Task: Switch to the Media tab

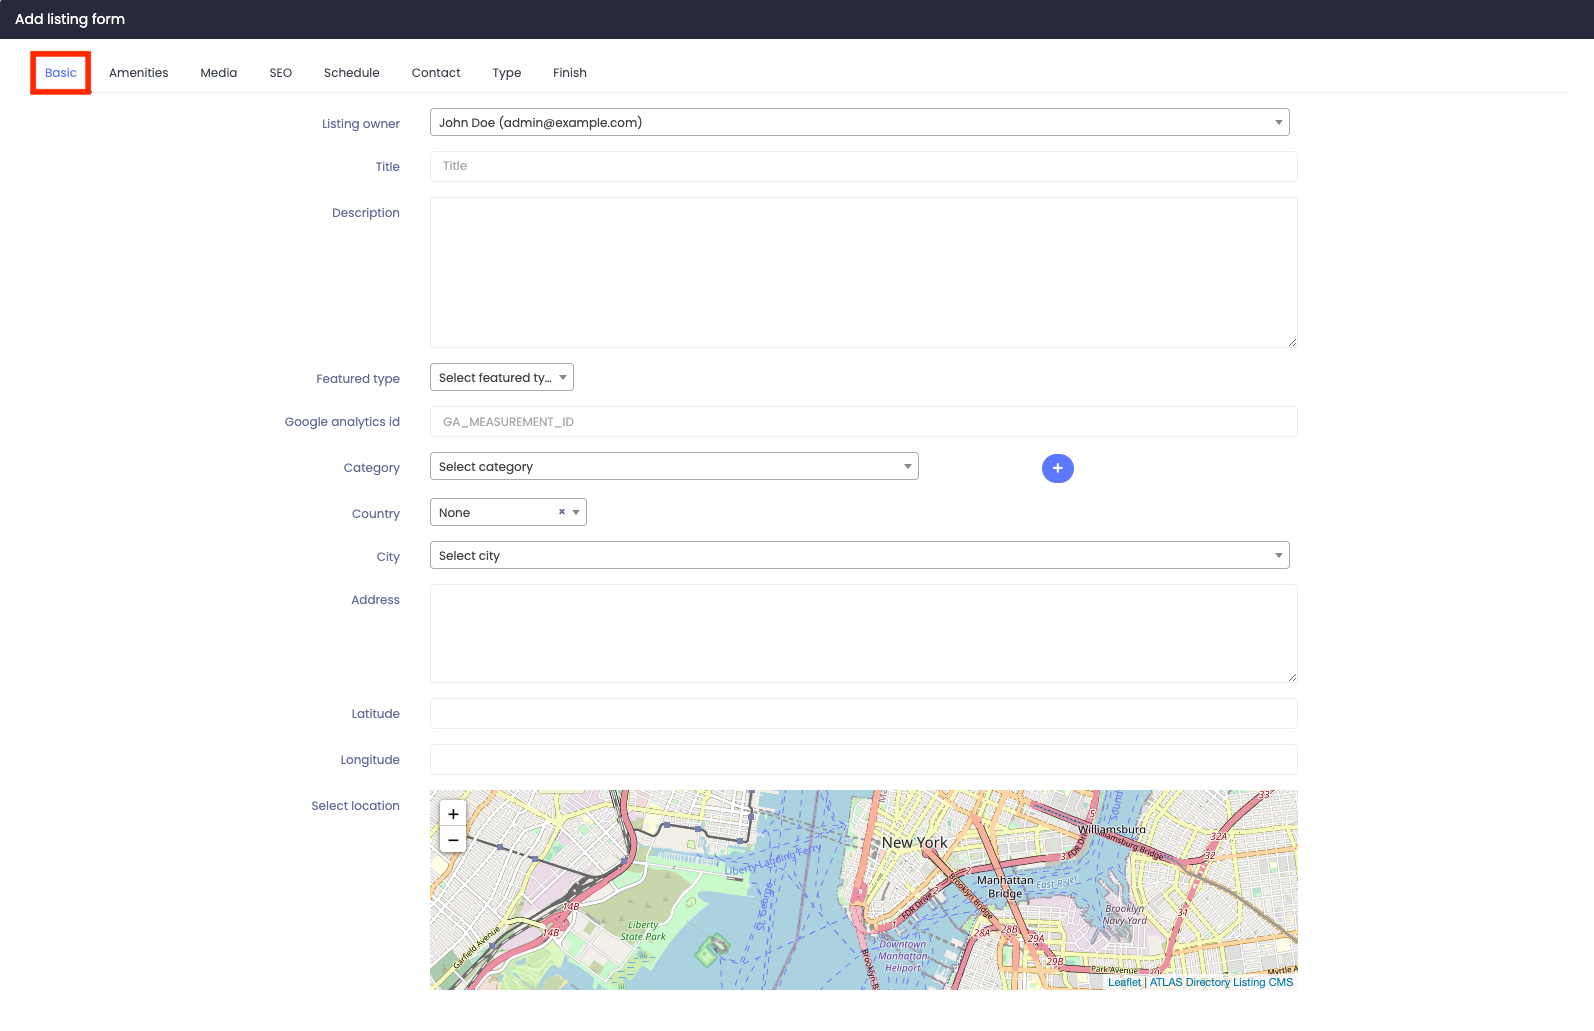Action: [219, 73]
